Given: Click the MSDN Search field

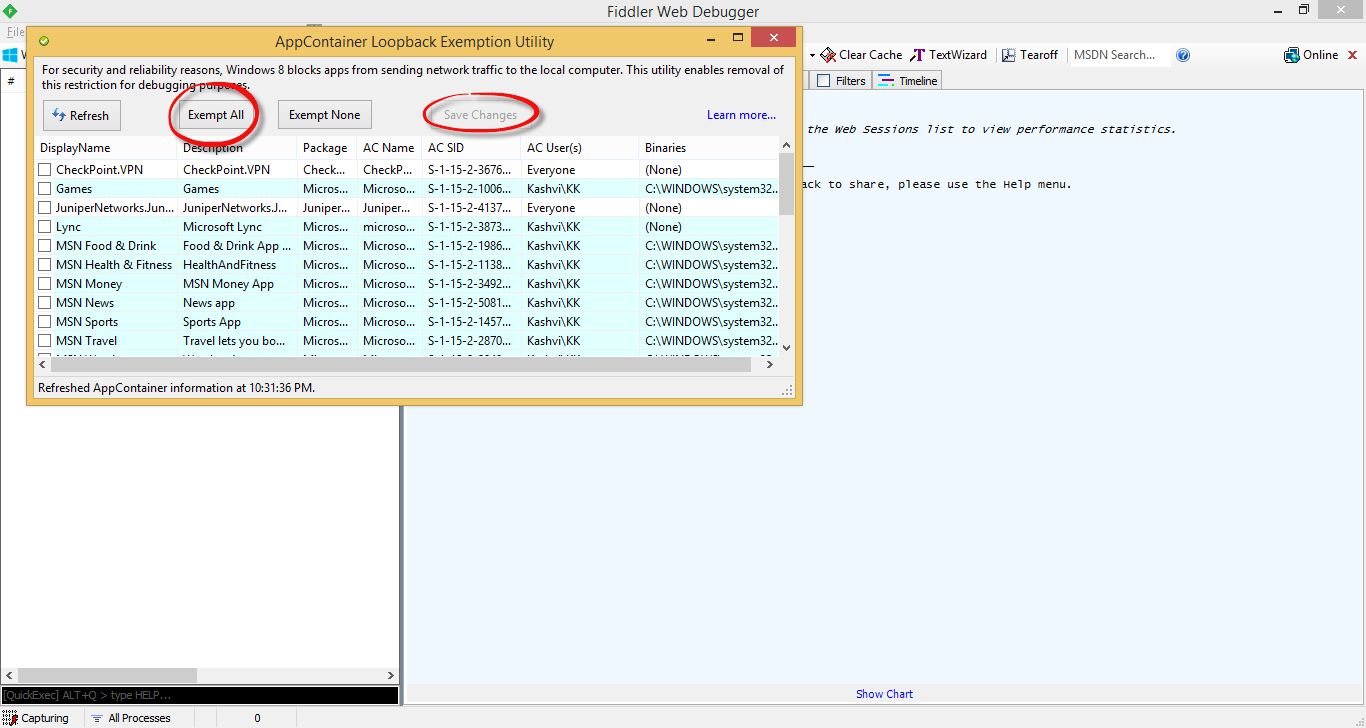Looking at the screenshot, I should [1119, 55].
